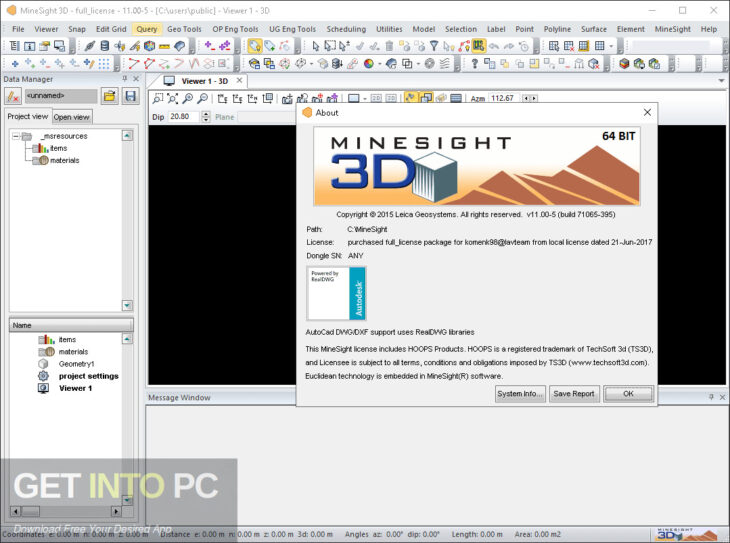Click the open folder icon in Data Manager
This screenshot has height=543, width=730.
(110, 96)
